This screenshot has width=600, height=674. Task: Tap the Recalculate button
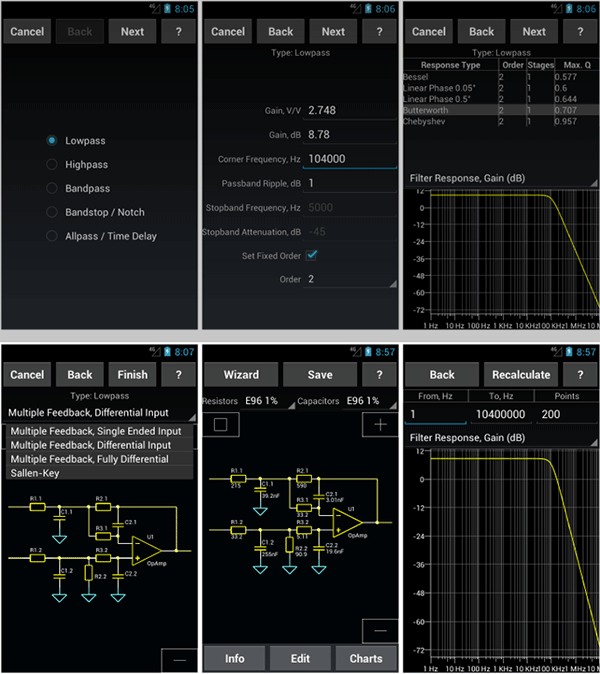pyautogui.click(x=521, y=374)
